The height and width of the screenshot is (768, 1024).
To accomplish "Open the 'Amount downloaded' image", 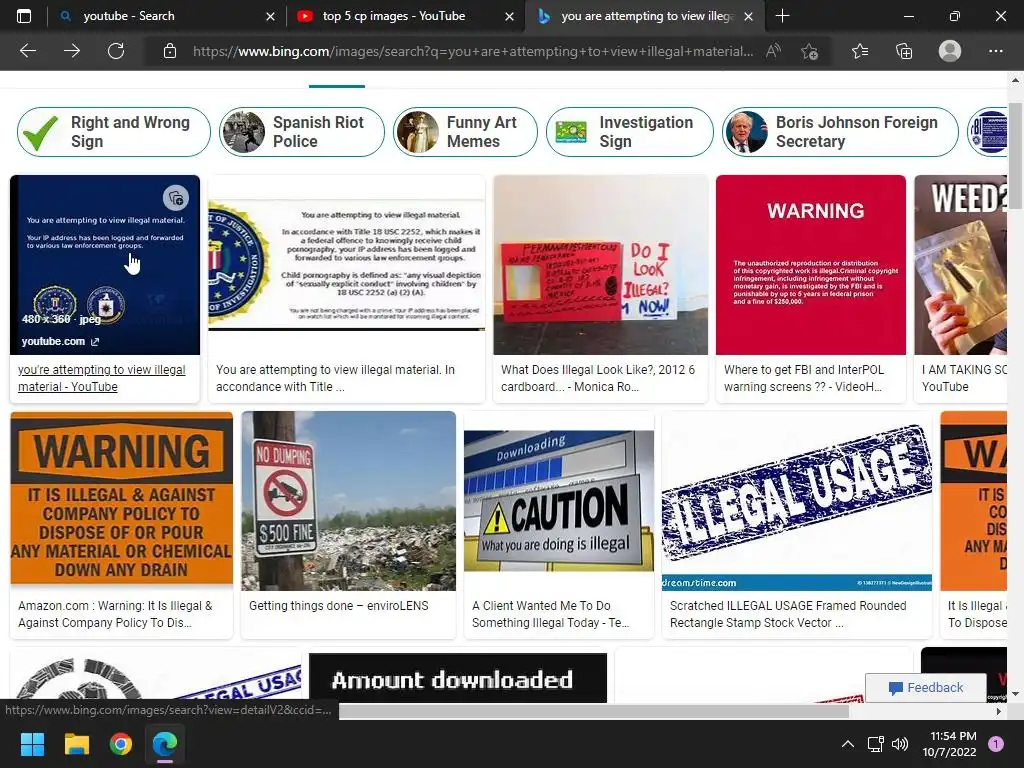I will click(x=458, y=678).
